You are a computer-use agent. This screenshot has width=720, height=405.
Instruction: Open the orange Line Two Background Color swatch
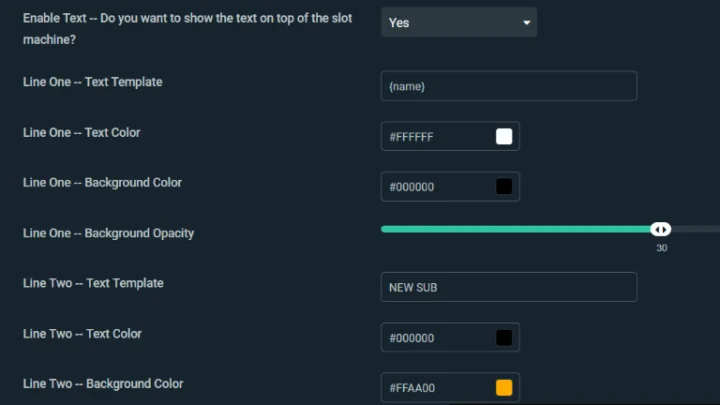click(504, 388)
